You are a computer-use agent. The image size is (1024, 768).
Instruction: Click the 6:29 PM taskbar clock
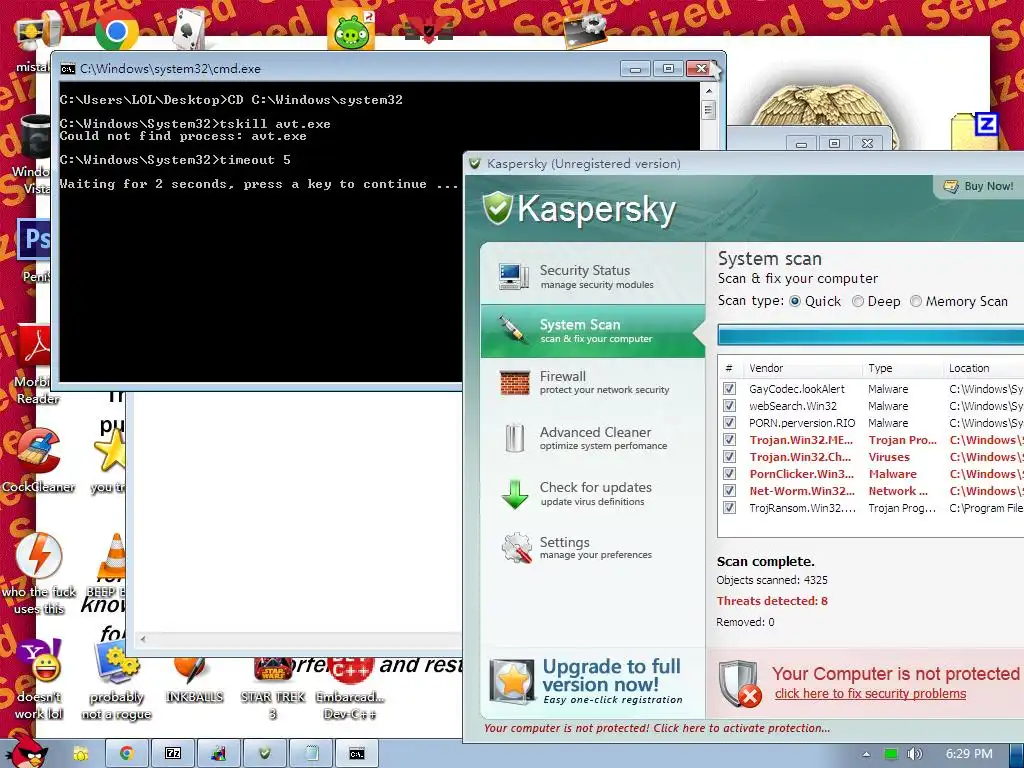click(969, 754)
